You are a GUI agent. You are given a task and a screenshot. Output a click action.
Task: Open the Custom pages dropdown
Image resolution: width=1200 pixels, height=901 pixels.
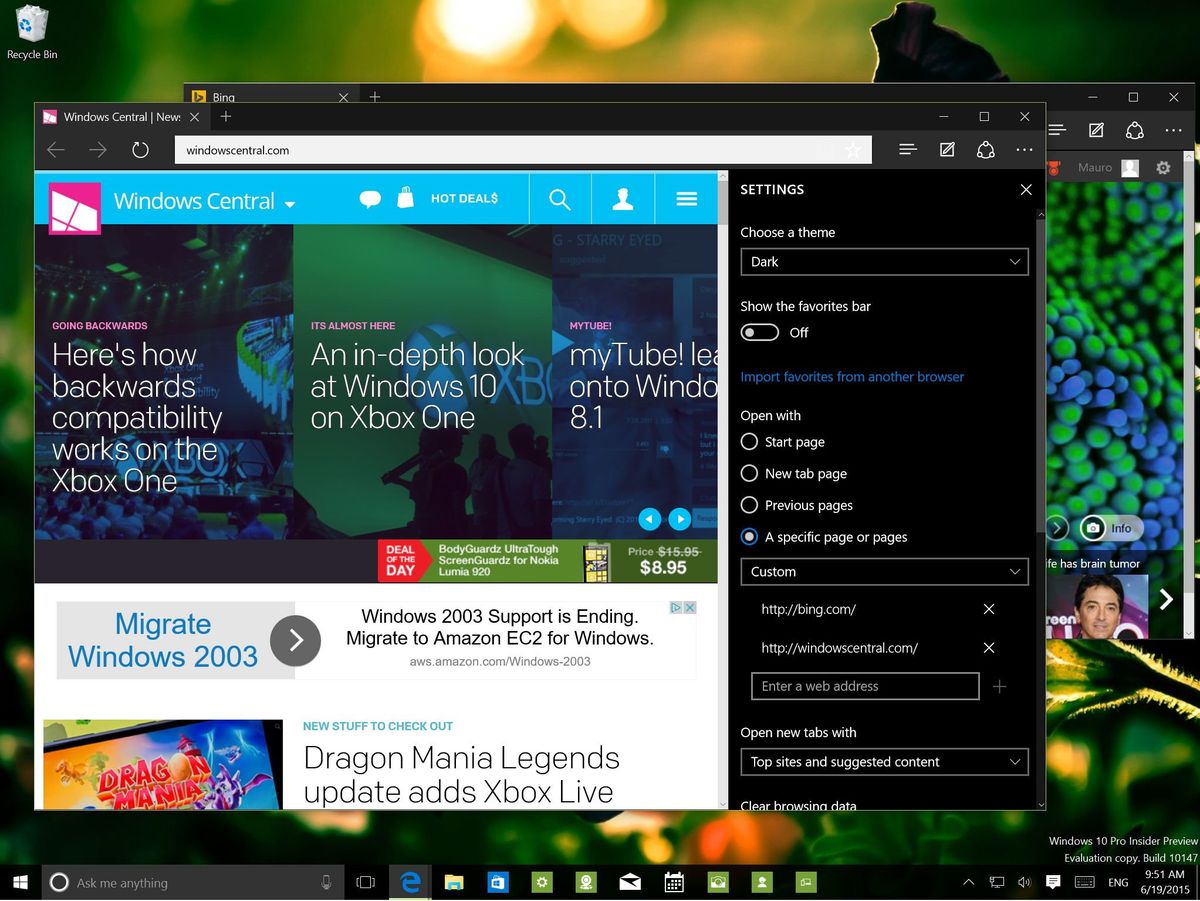884,571
